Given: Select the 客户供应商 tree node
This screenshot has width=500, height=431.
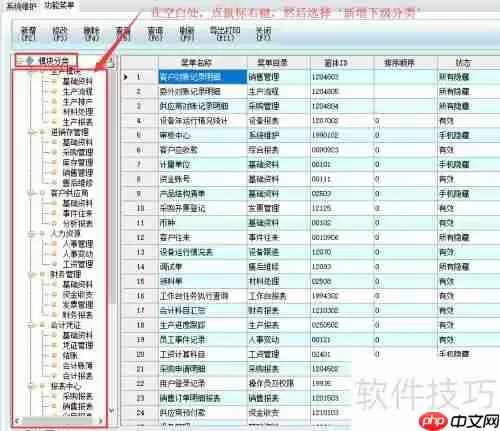Looking at the screenshot, I should tap(69, 193).
